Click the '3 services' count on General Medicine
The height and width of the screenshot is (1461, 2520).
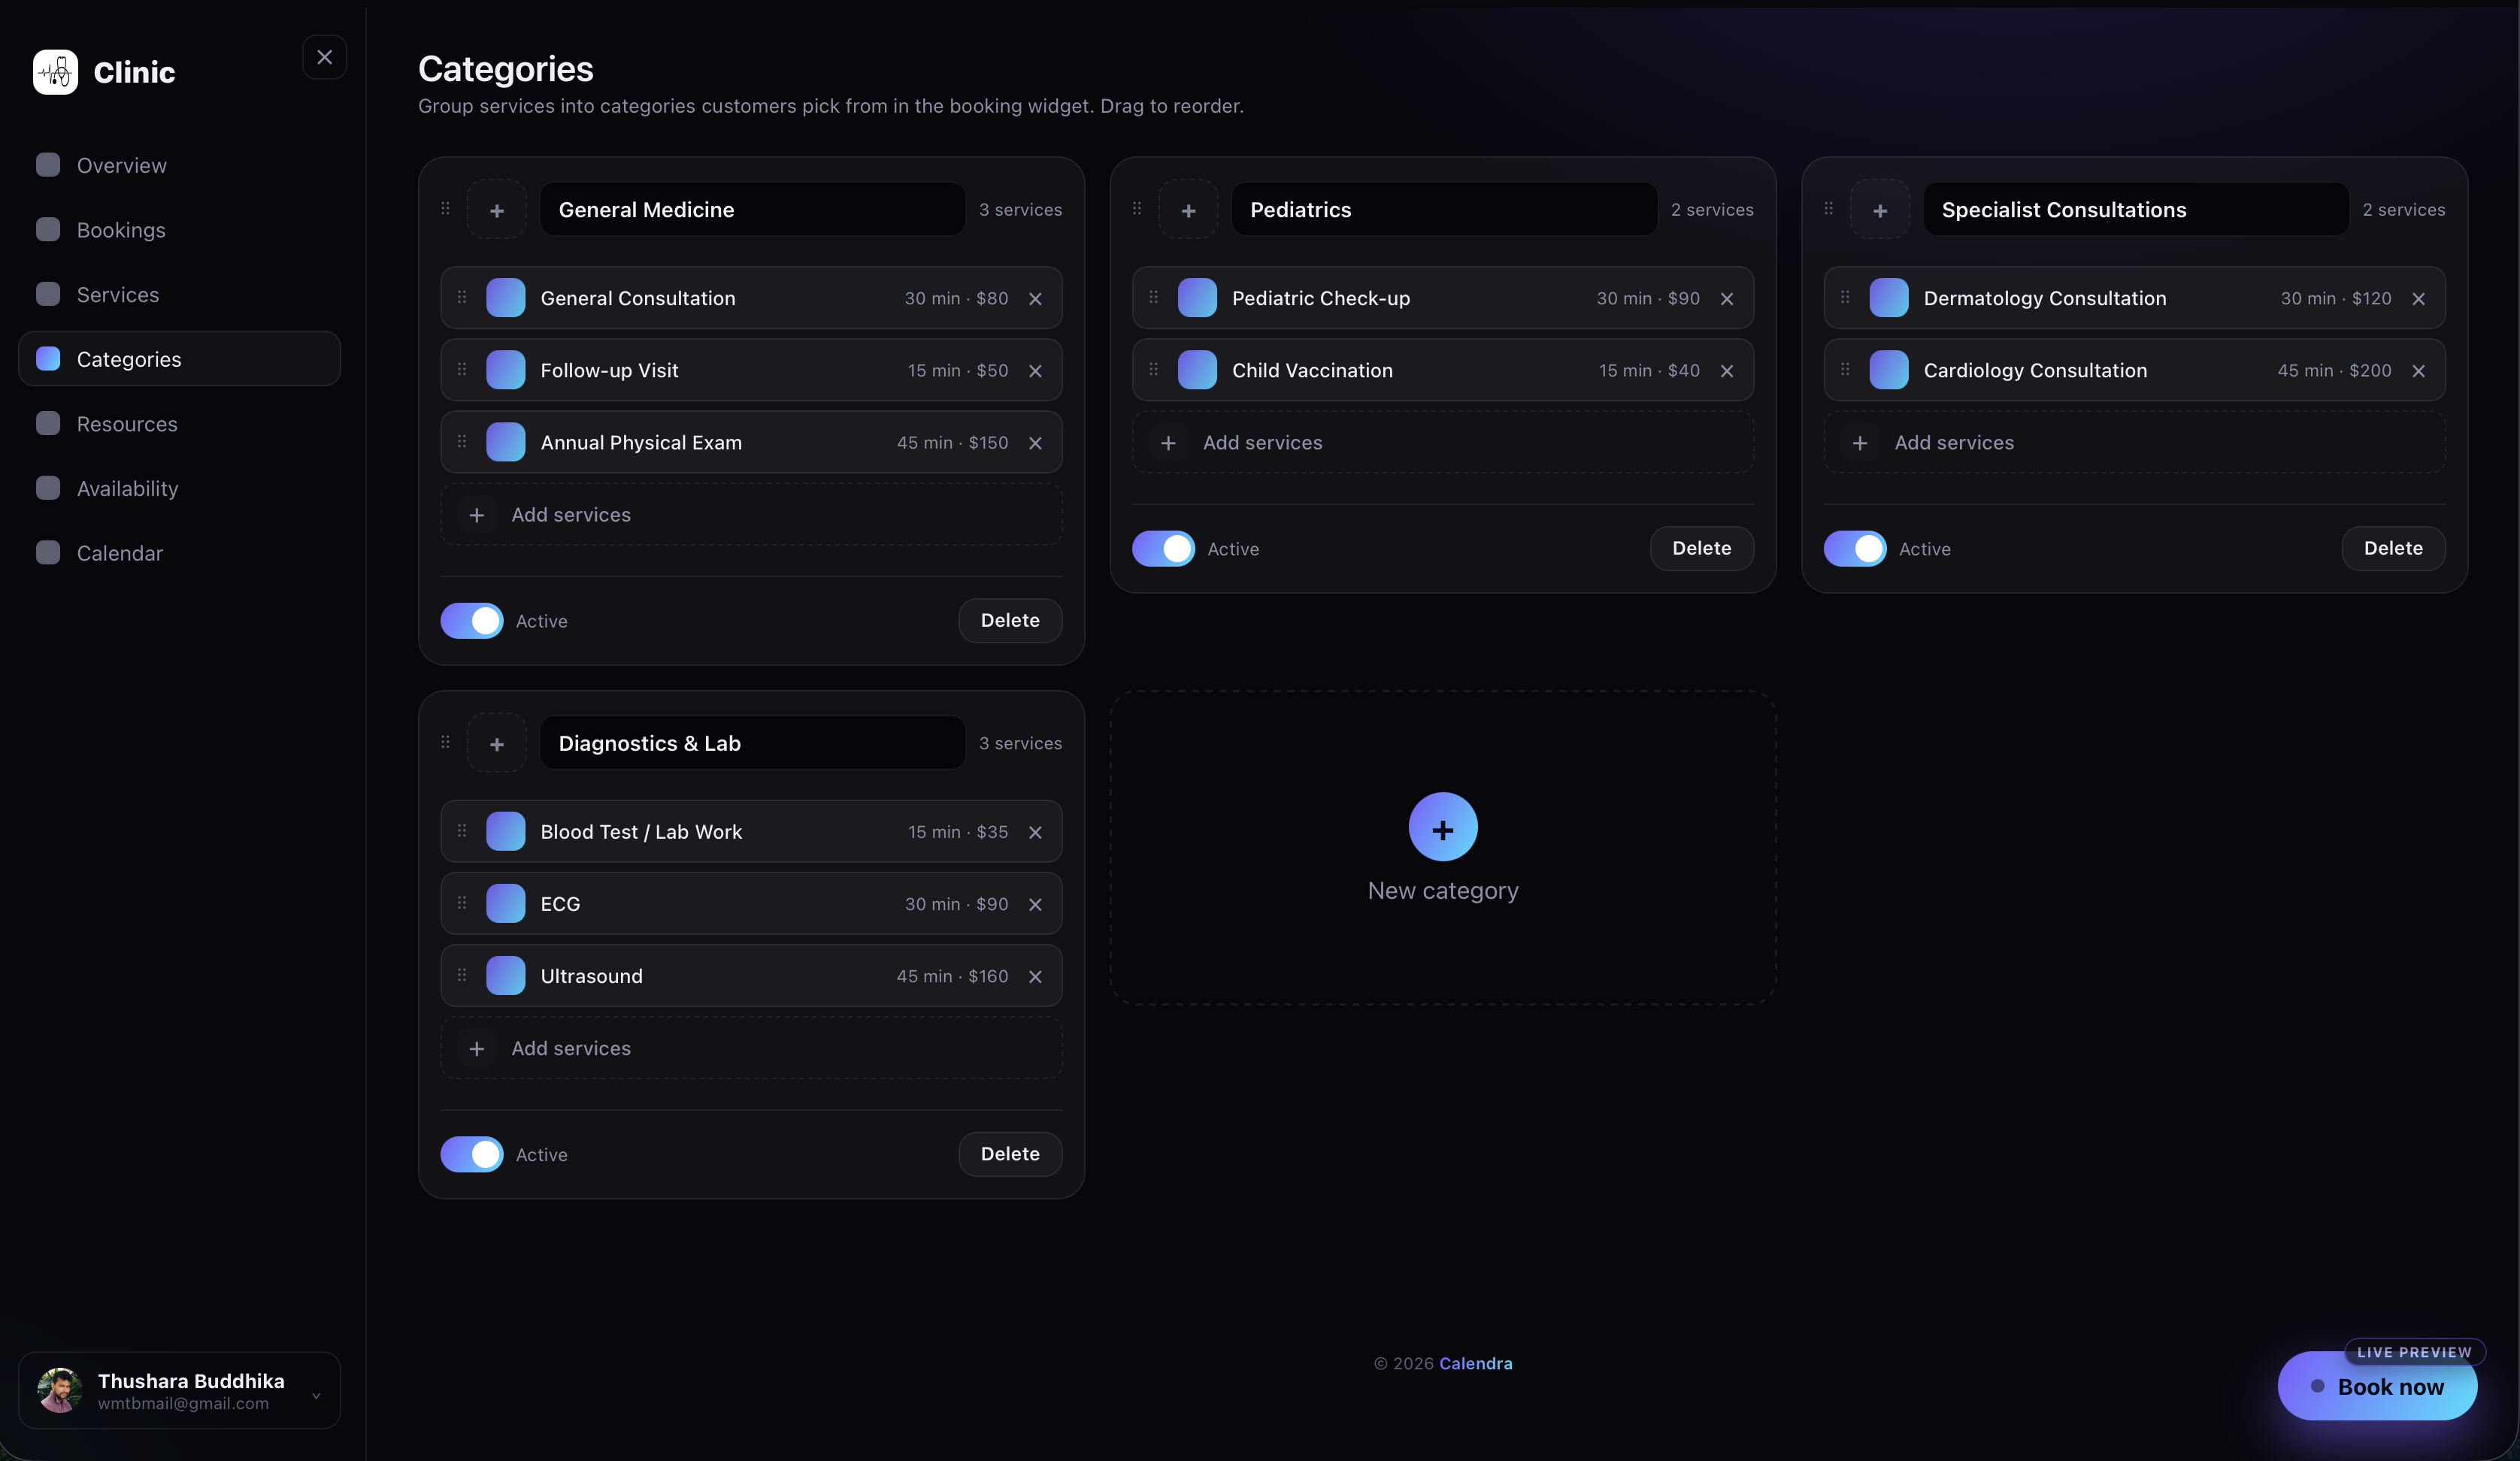click(x=1020, y=210)
